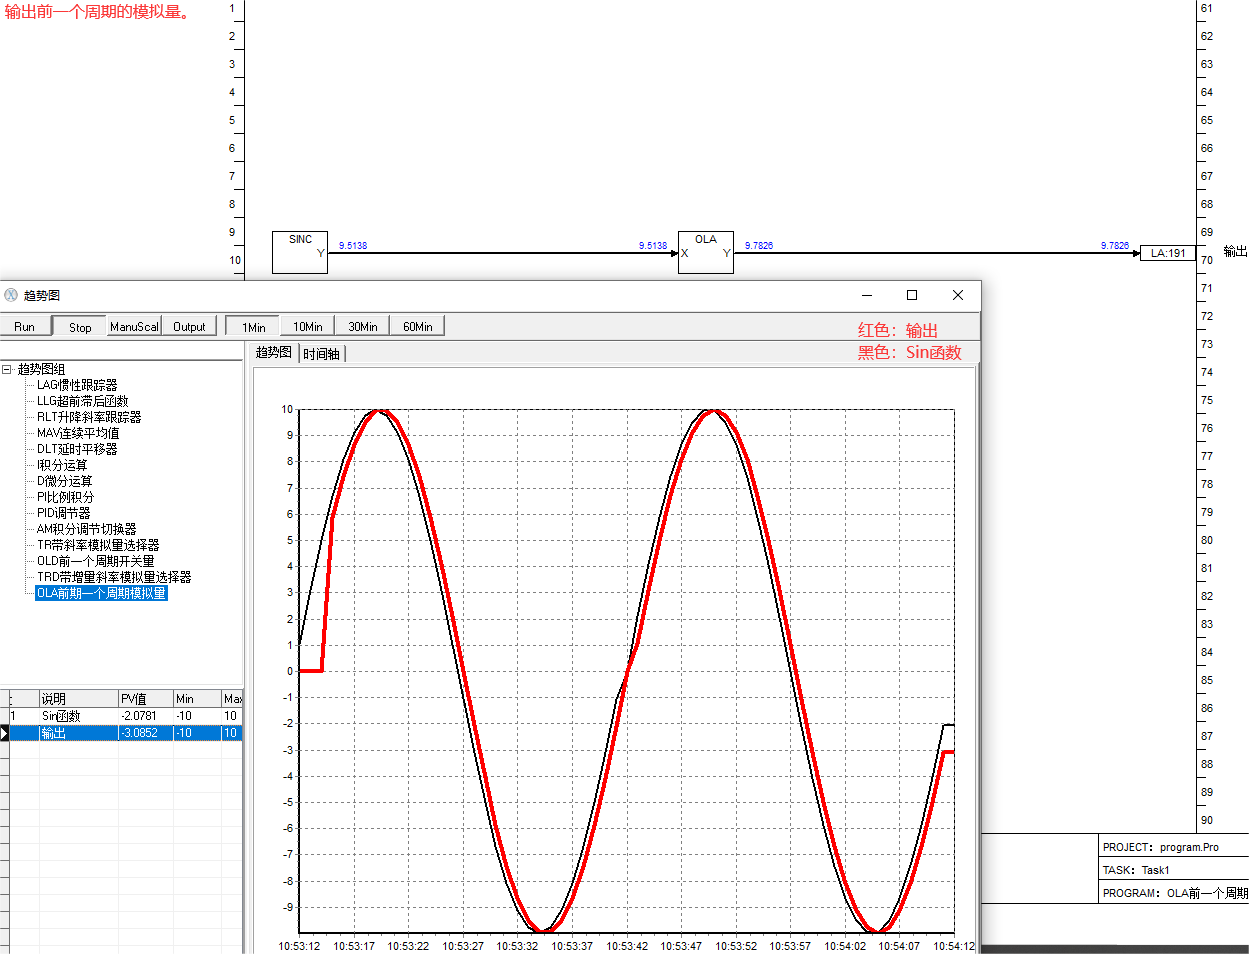Screen dimensions: 1249x954
Task: Click the SINC function block
Action: 300,252
